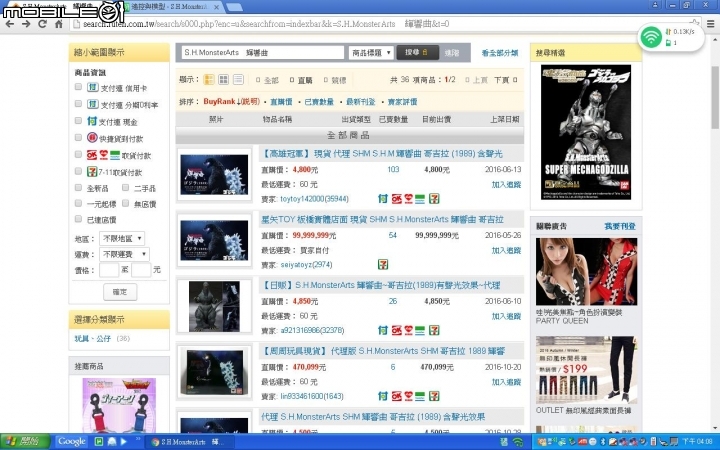Click the 7-11 icon in the toytoy142000 listing

tap(434, 198)
